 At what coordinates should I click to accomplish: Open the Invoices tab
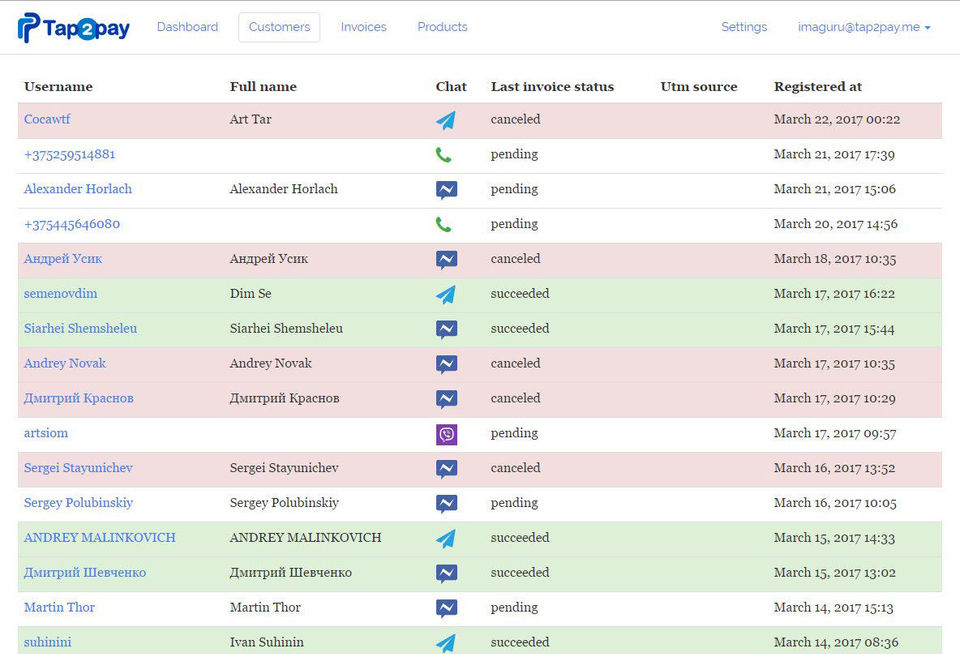[x=363, y=27]
